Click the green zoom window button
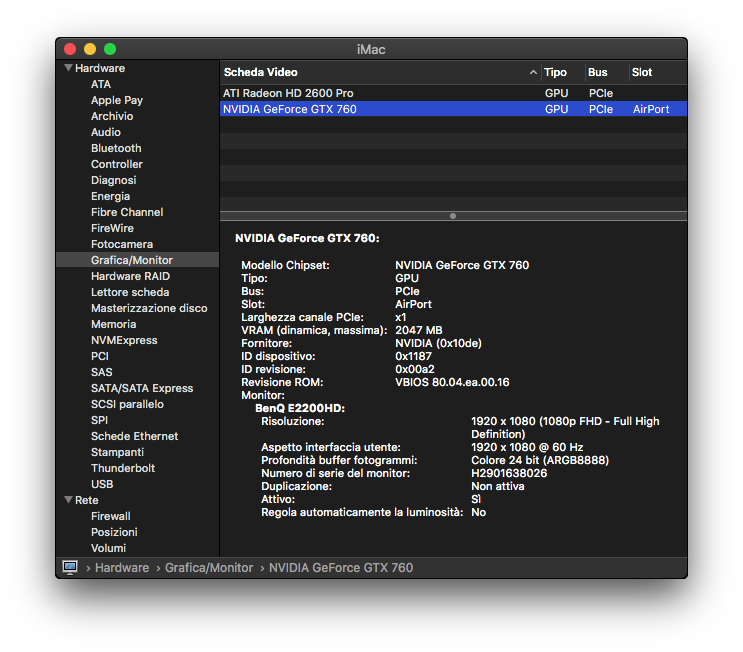The image size is (743, 652). [110, 49]
